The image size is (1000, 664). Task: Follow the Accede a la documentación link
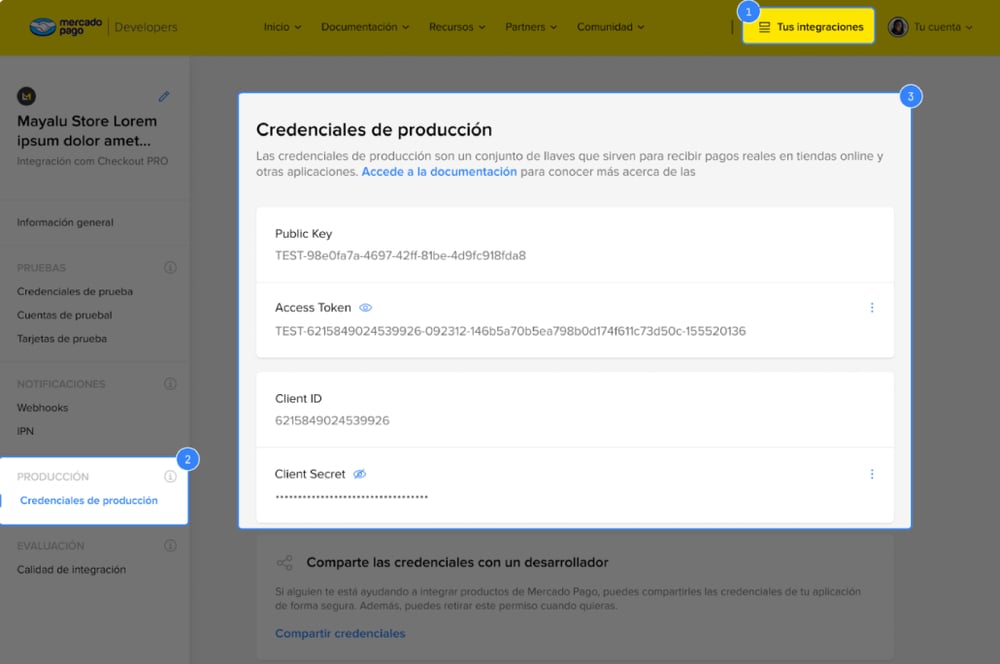(439, 172)
